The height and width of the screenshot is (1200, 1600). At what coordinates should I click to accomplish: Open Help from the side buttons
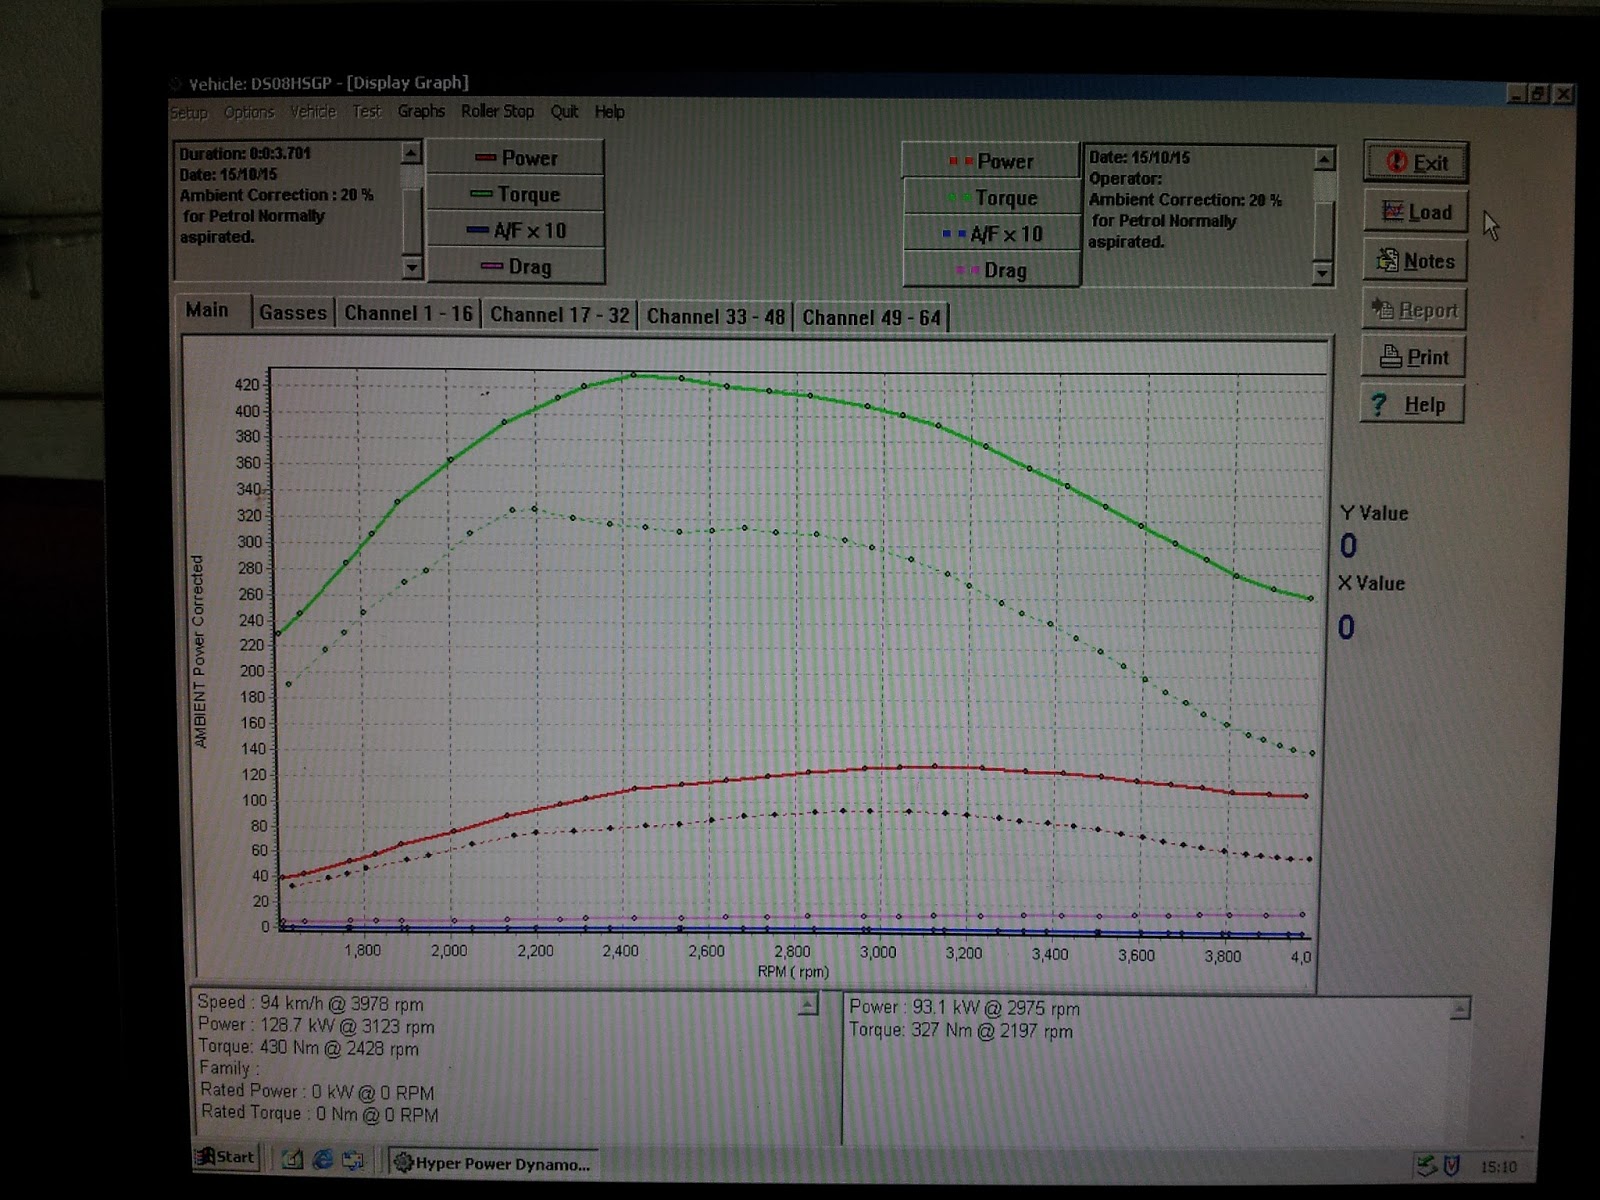(1412, 404)
